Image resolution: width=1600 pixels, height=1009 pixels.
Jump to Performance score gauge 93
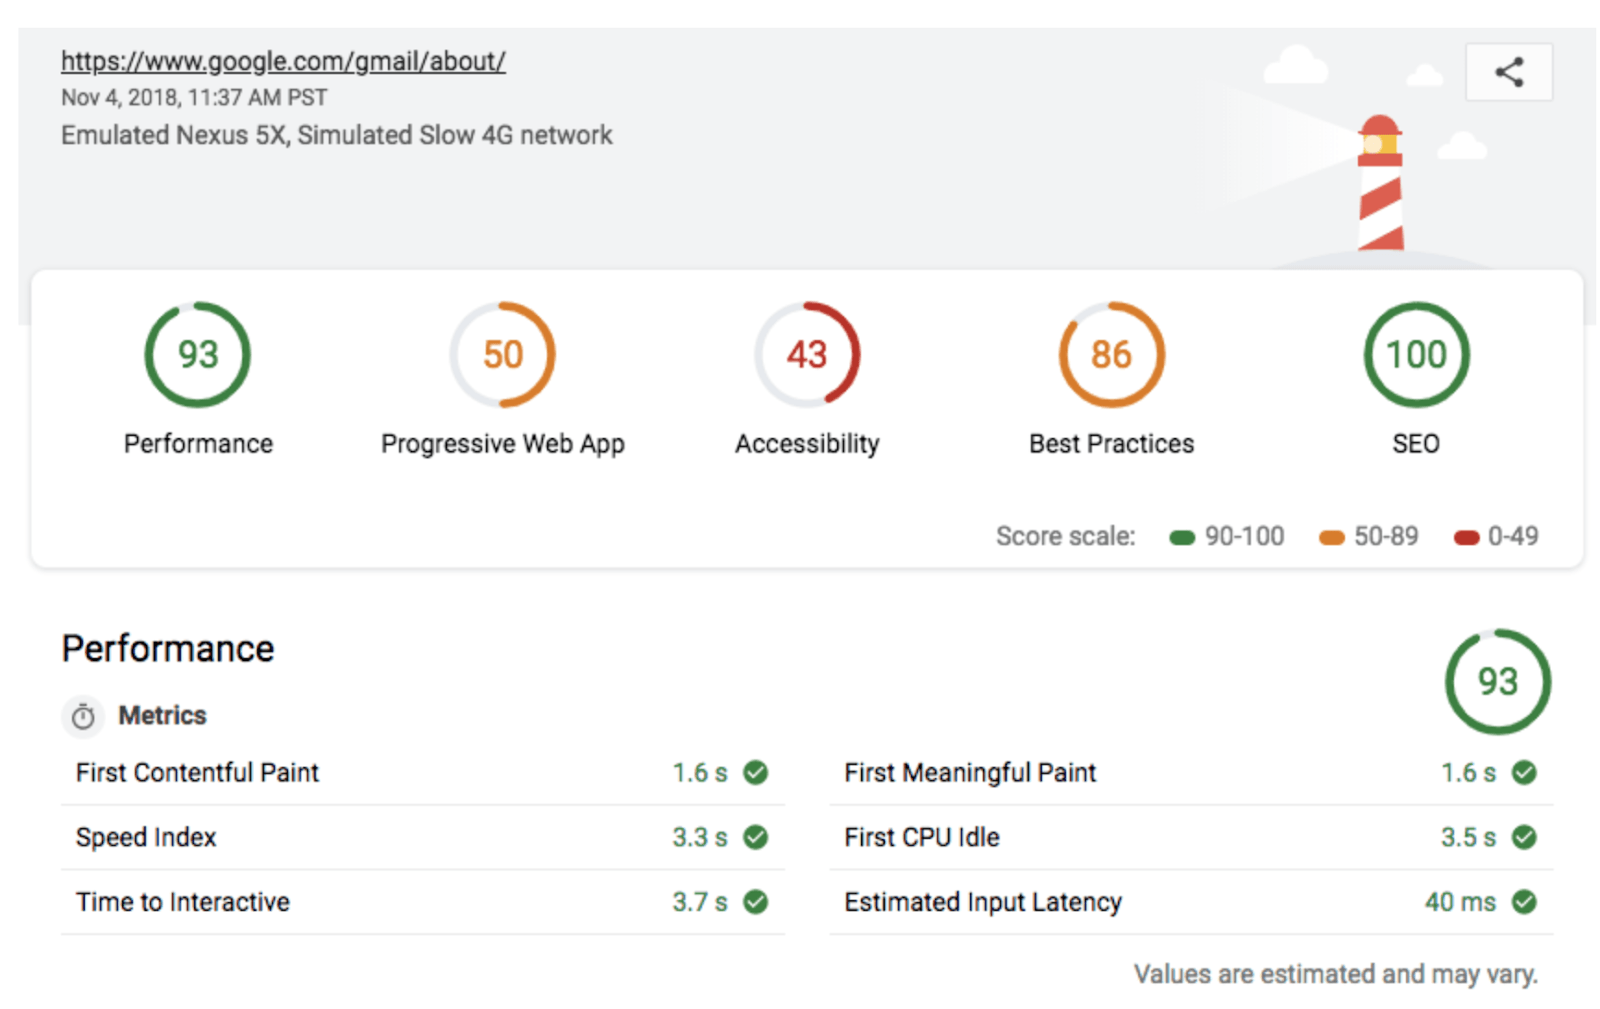tap(197, 355)
